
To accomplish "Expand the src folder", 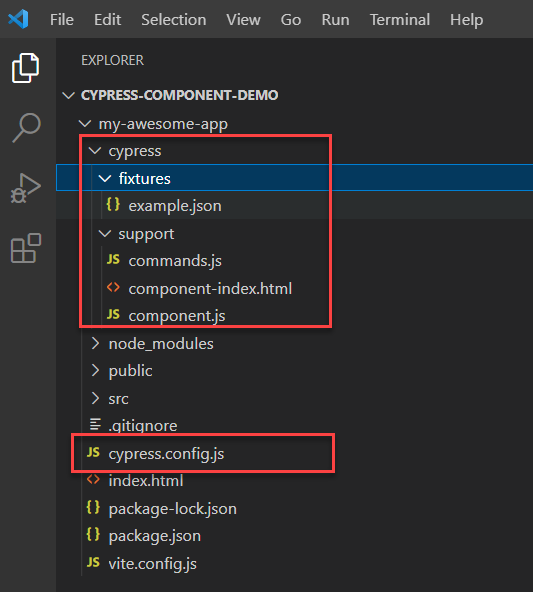I will pos(95,398).
